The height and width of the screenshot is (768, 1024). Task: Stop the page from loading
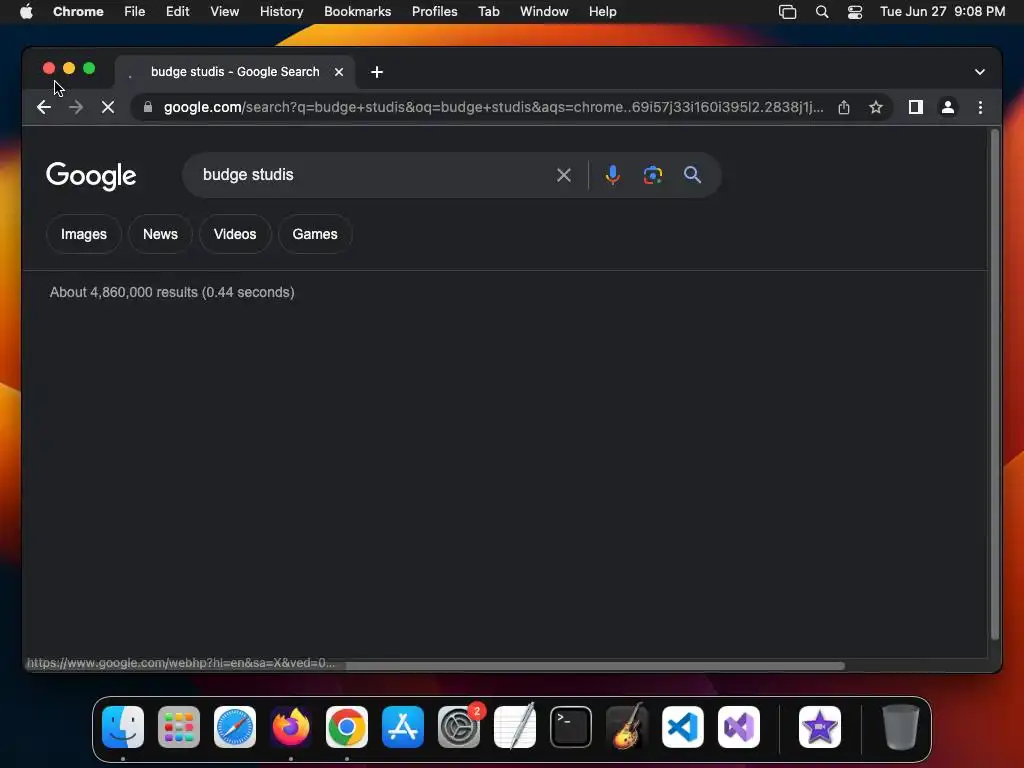point(108,107)
